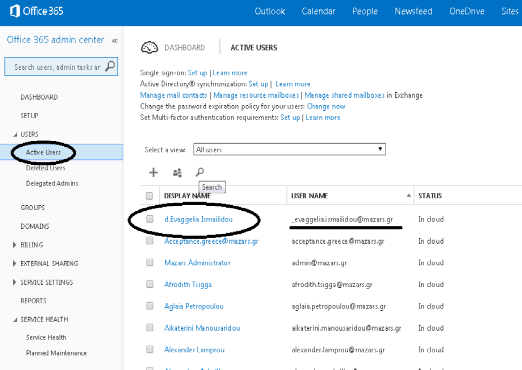The height and width of the screenshot is (370, 522).
Task: Click the Office 365 logo
Action: [x=36, y=11]
